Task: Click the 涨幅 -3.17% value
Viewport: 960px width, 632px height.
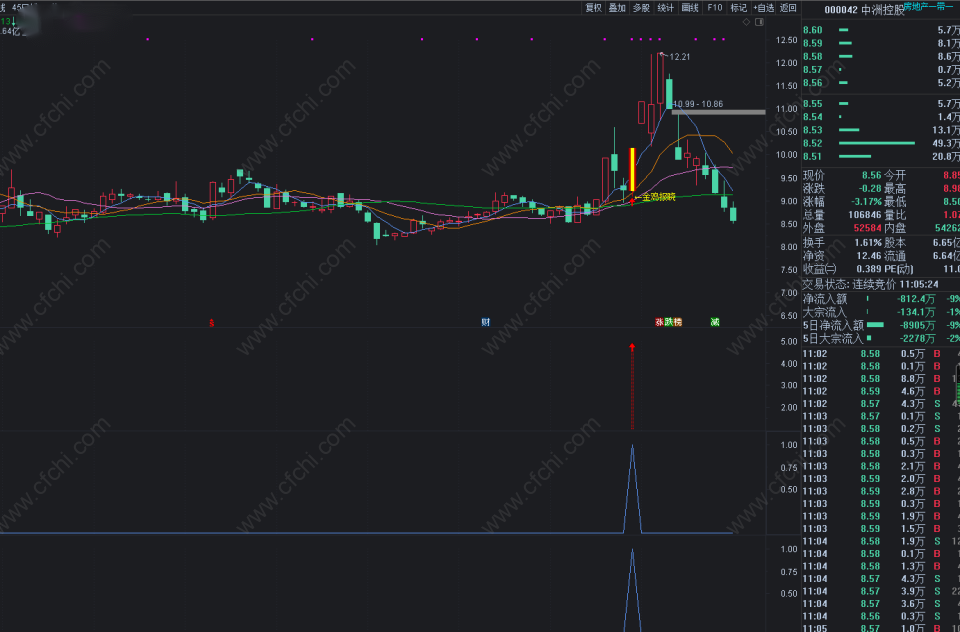Action: pos(866,201)
